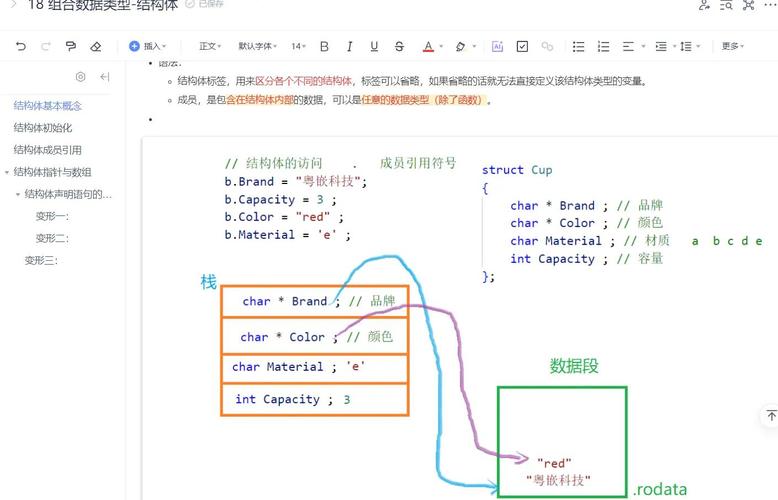Insert a checkbox task item
778x500 pixels.
pos(522,46)
